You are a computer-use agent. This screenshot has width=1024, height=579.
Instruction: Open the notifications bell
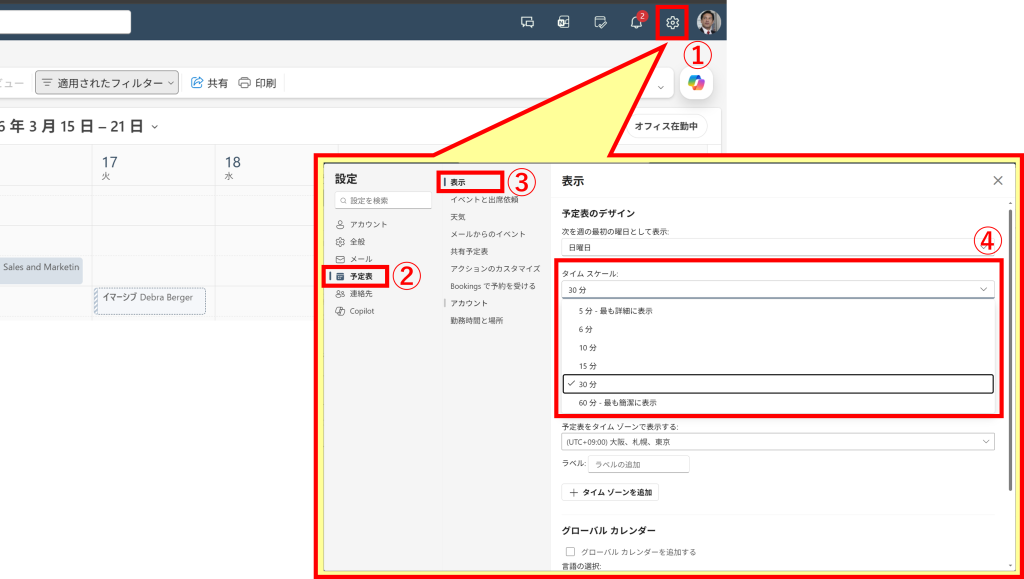point(636,22)
